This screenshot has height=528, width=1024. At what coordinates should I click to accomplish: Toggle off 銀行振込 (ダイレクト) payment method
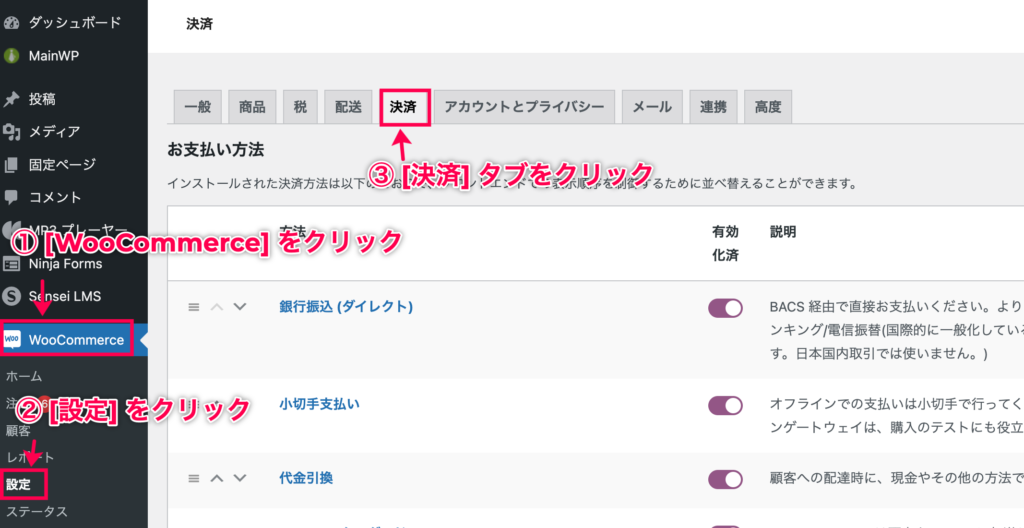coord(726,308)
